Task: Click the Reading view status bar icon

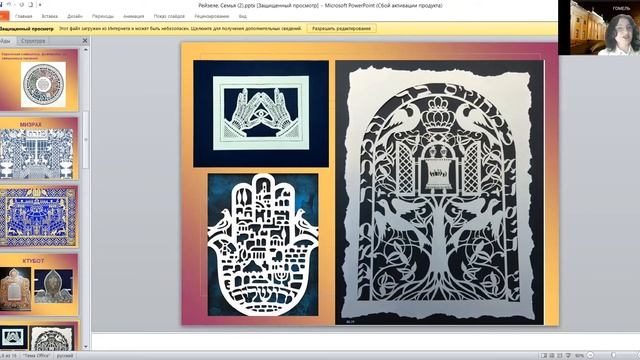Action: pos(560,356)
